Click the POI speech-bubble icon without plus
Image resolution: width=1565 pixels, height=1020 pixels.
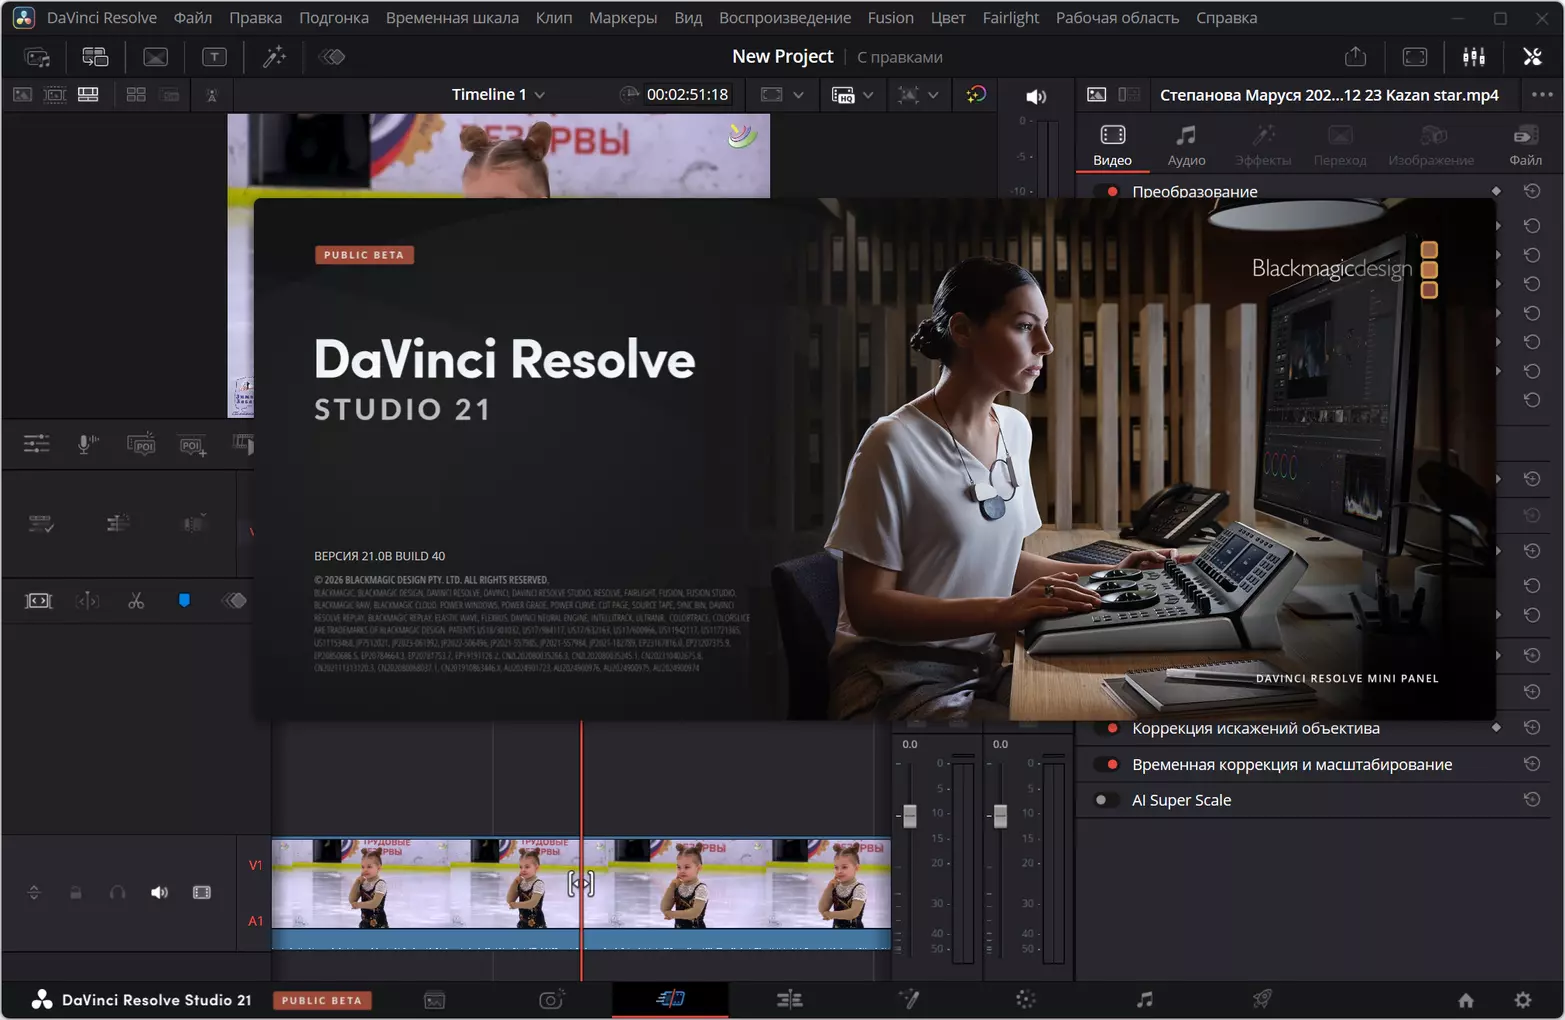pos(141,444)
